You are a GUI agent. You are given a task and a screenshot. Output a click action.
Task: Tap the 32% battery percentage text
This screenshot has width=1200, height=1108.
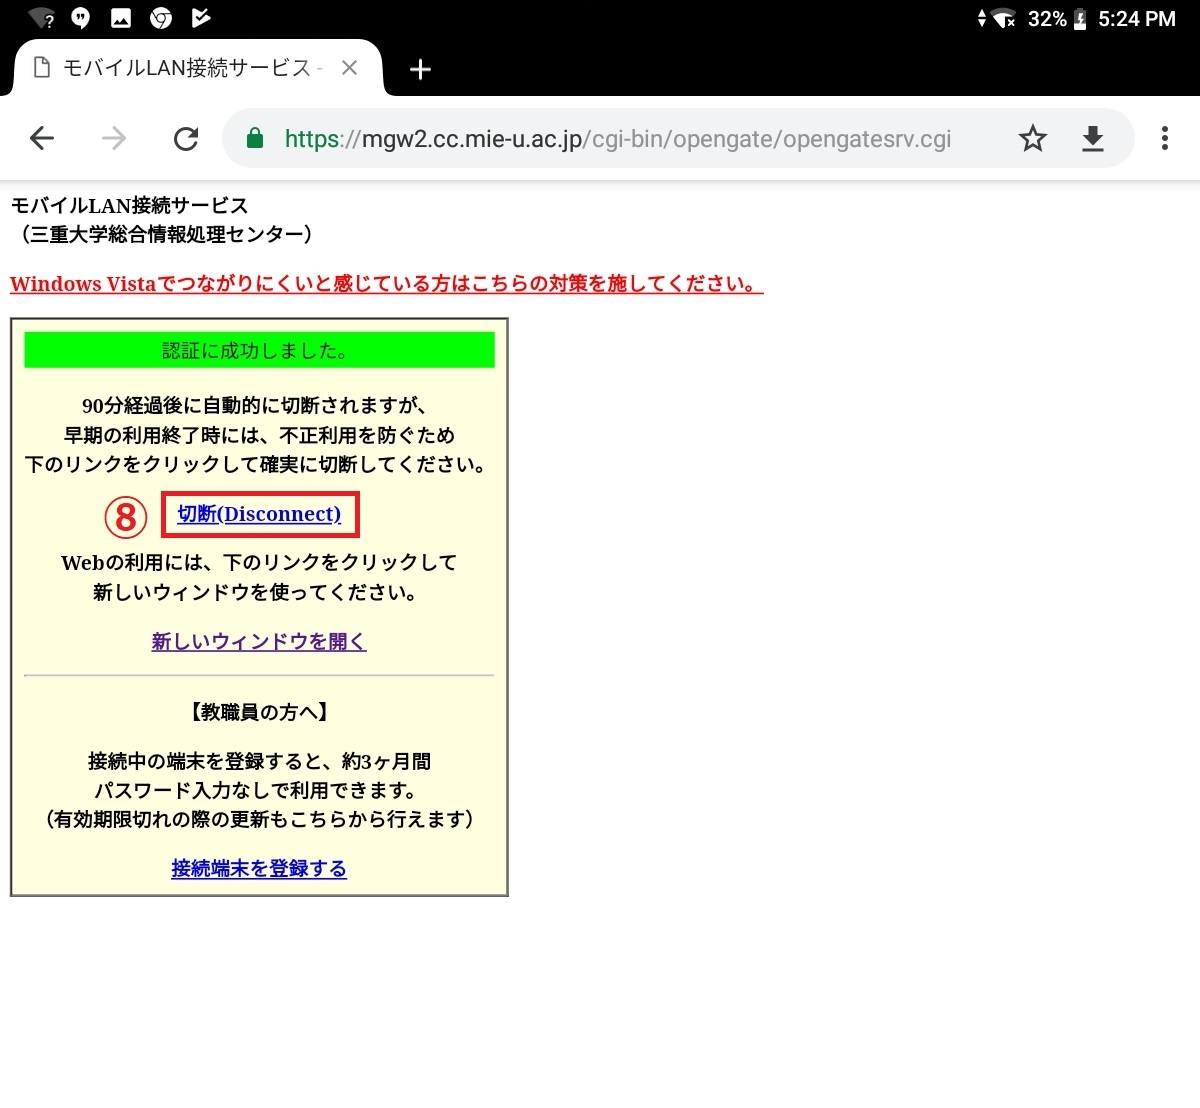(1047, 19)
